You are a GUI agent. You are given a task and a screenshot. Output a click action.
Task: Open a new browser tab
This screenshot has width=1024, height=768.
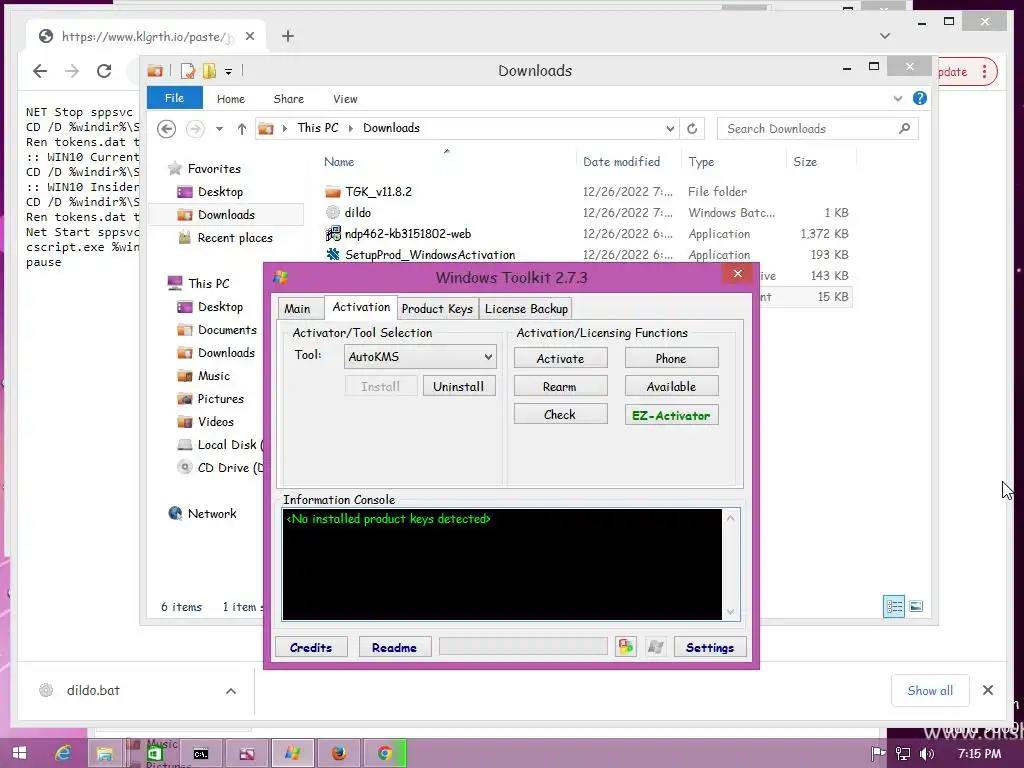(x=288, y=36)
